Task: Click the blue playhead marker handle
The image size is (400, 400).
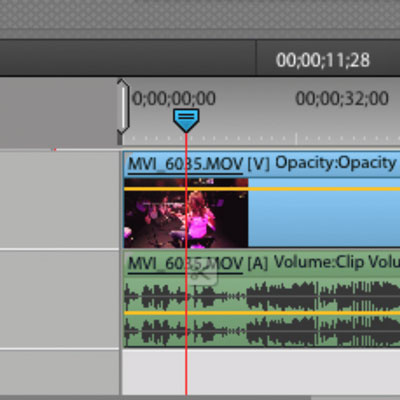Action: point(186,120)
